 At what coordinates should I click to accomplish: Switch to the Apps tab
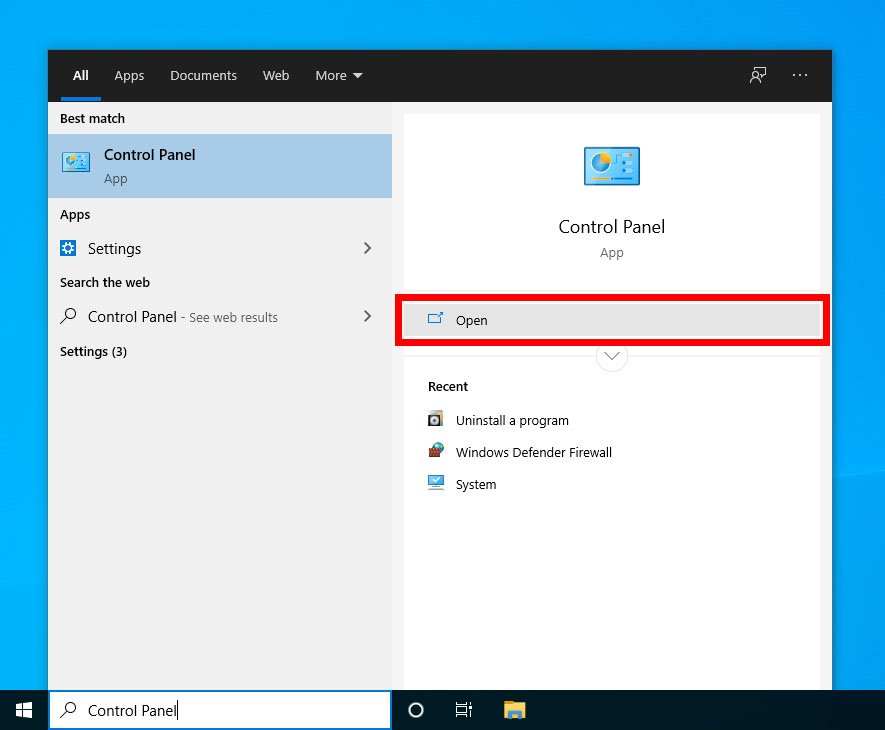coord(129,76)
